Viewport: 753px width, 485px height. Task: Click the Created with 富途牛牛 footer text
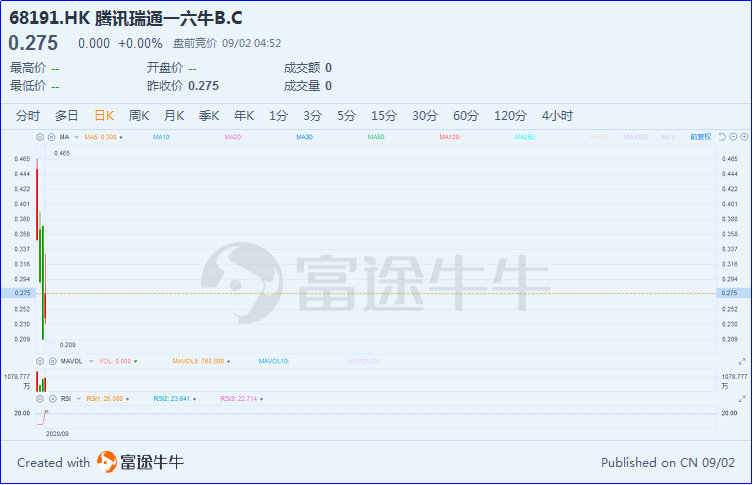(x=100, y=462)
